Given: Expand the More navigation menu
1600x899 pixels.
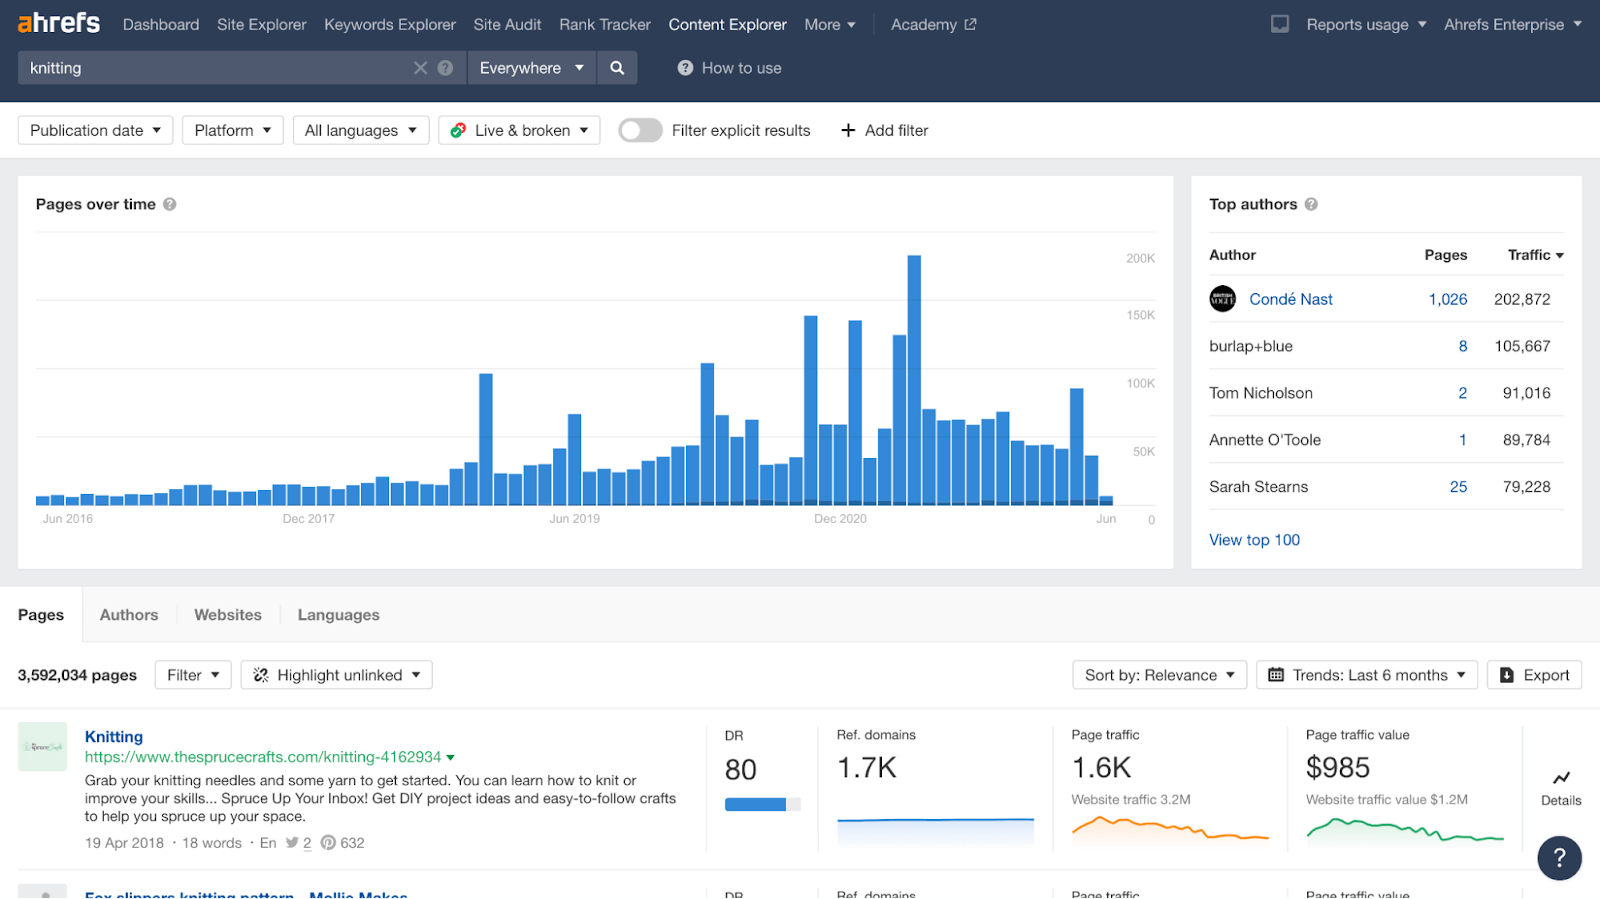Looking at the screenshot, I should (830, 24).
